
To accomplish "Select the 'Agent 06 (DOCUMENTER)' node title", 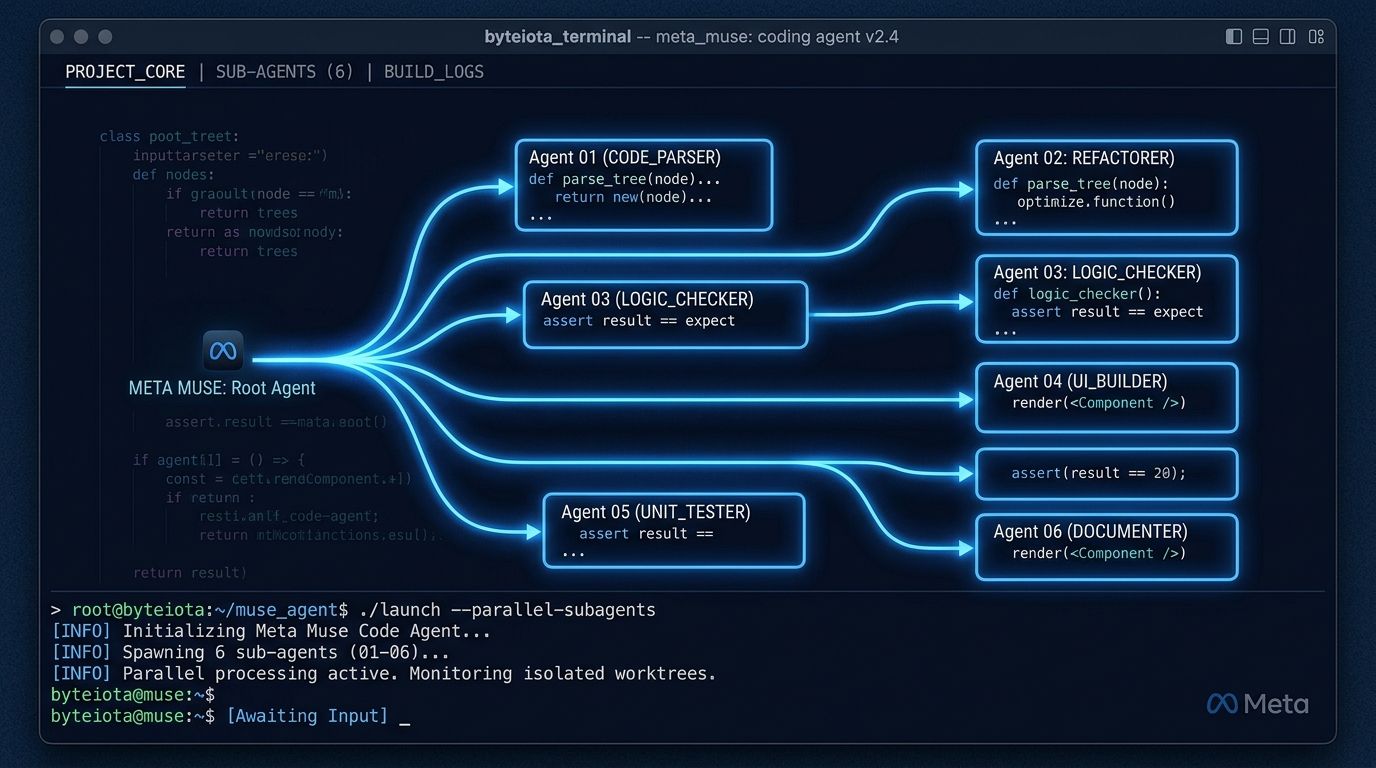I will tap(1090, 532).
